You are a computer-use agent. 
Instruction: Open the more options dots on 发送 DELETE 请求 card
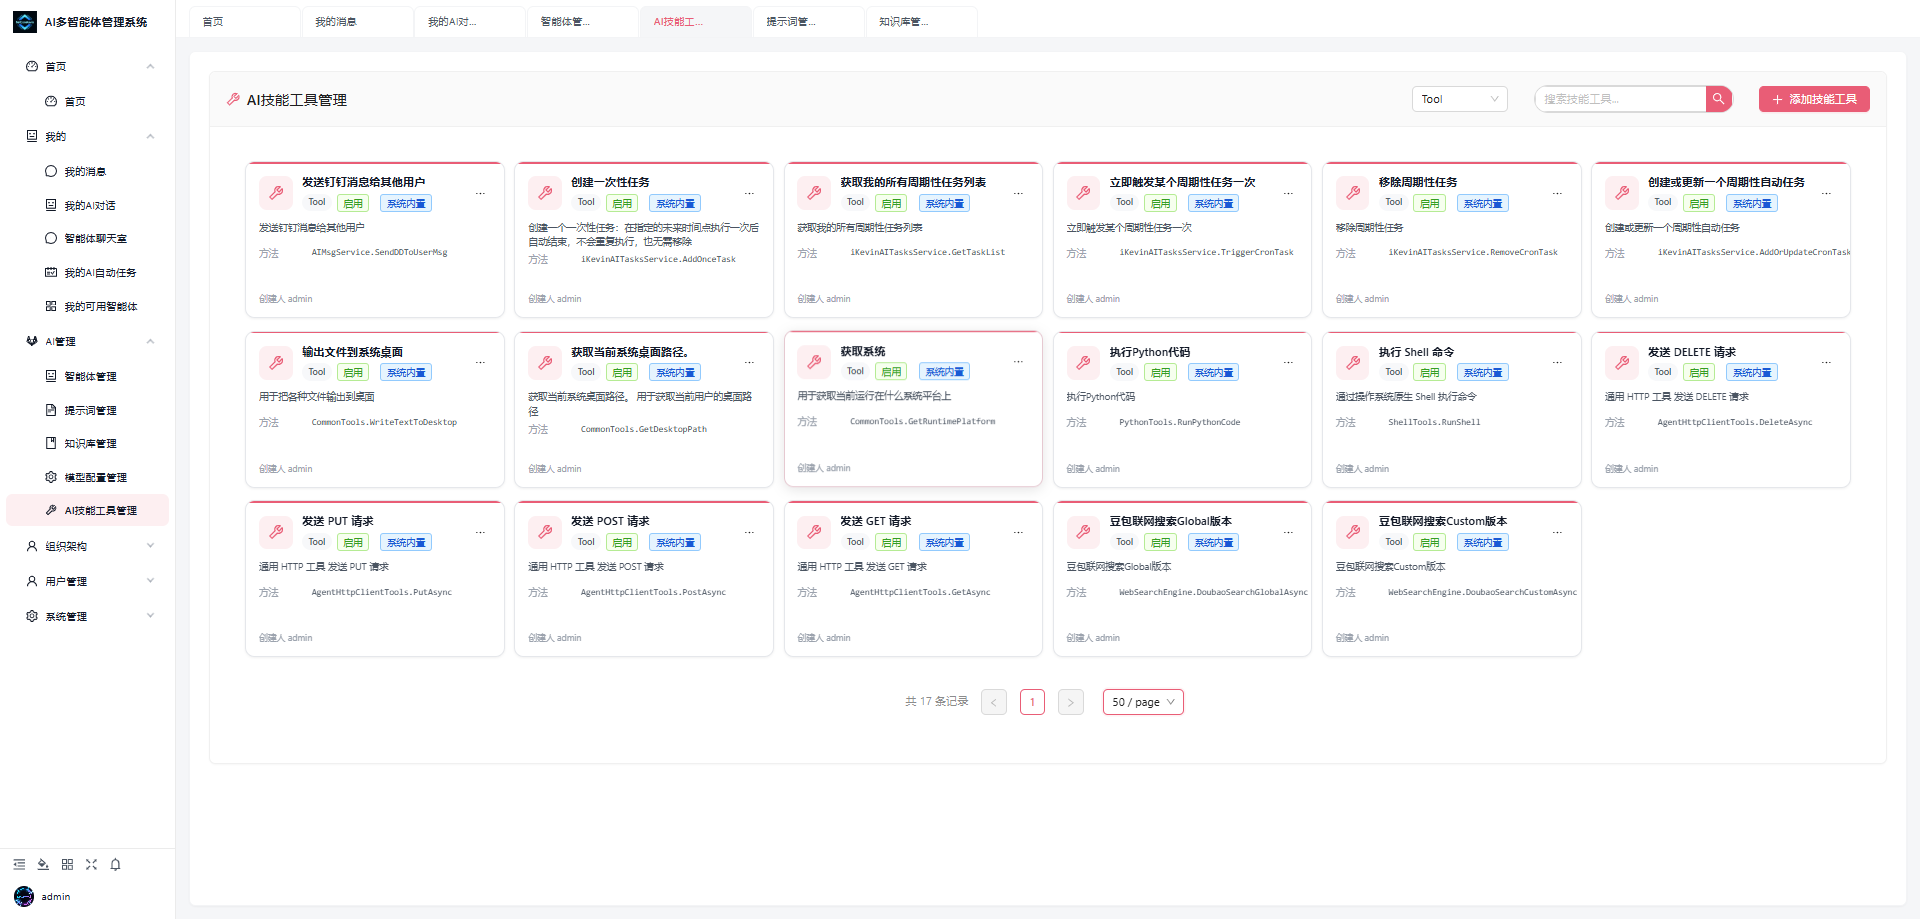[1826, 363]
